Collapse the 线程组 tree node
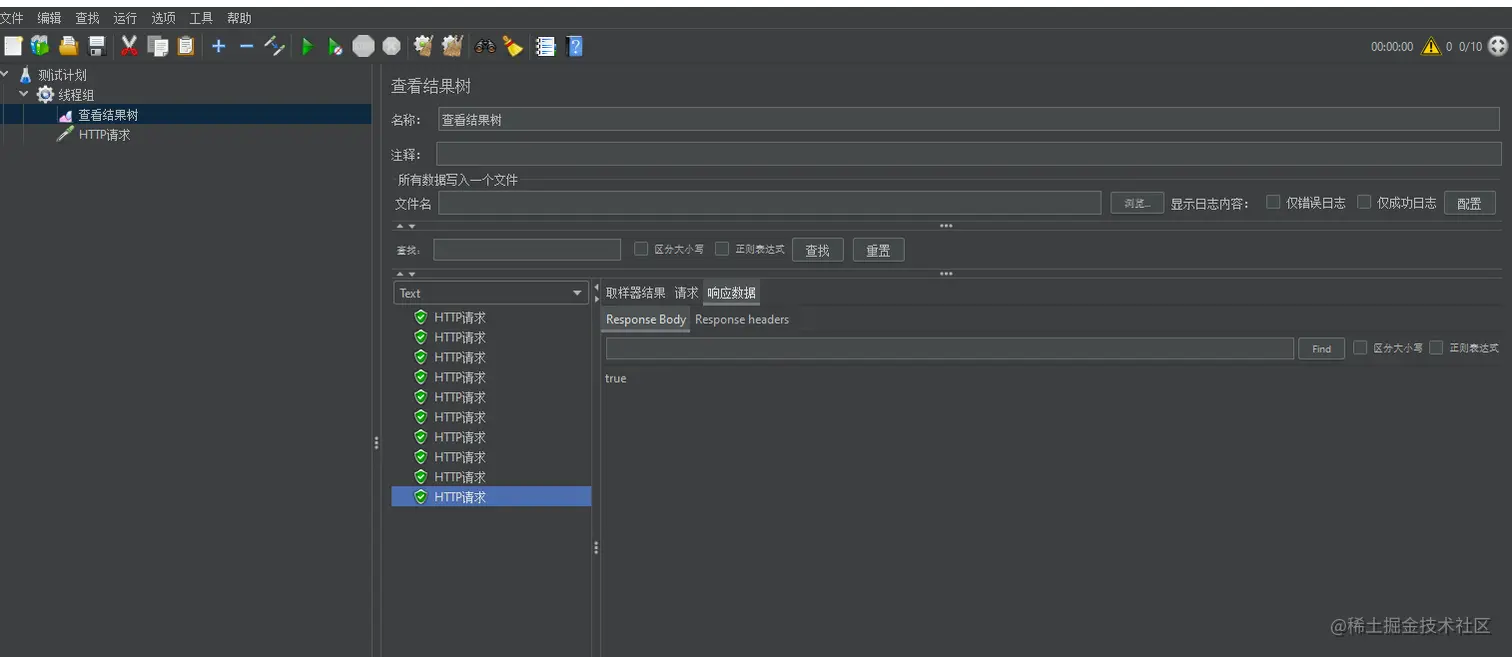The image size is (1512, 657). [x=23, y=94]
